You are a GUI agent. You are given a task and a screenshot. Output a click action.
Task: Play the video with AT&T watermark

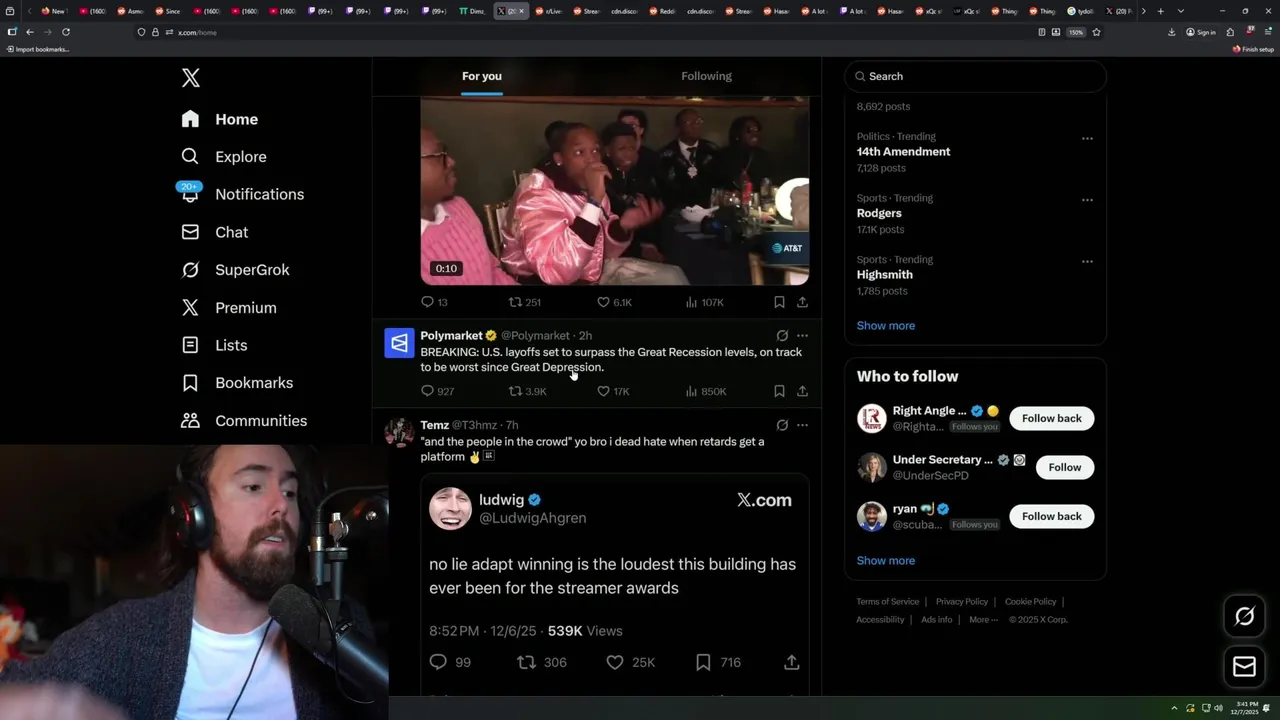pos(614,191)
